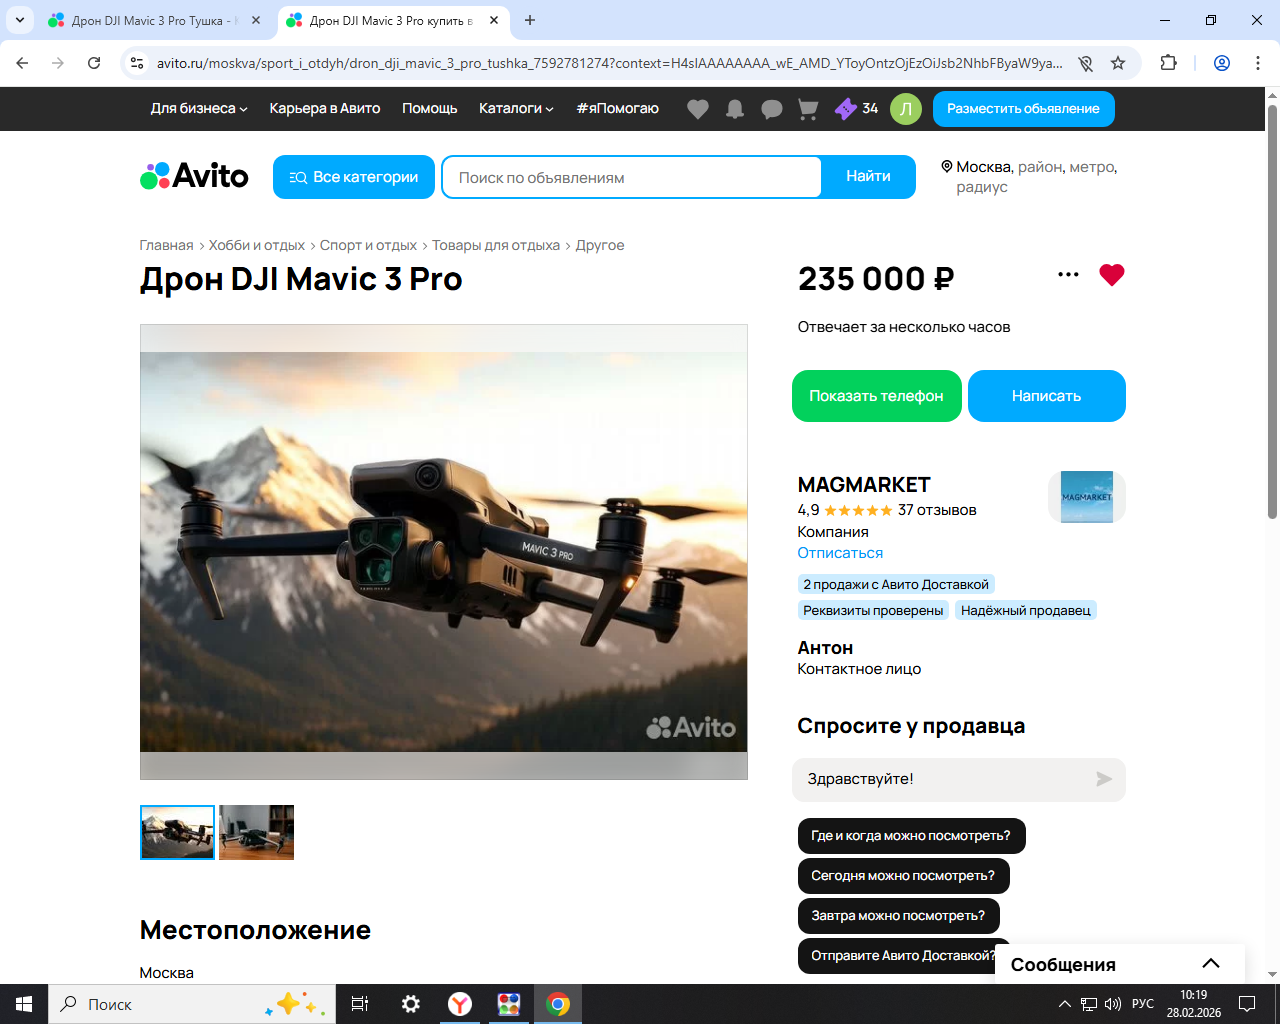This screenshot has height=1024, width=1280.
Task: Go to the Avito logo homepage
Action: tap(194, 176)
